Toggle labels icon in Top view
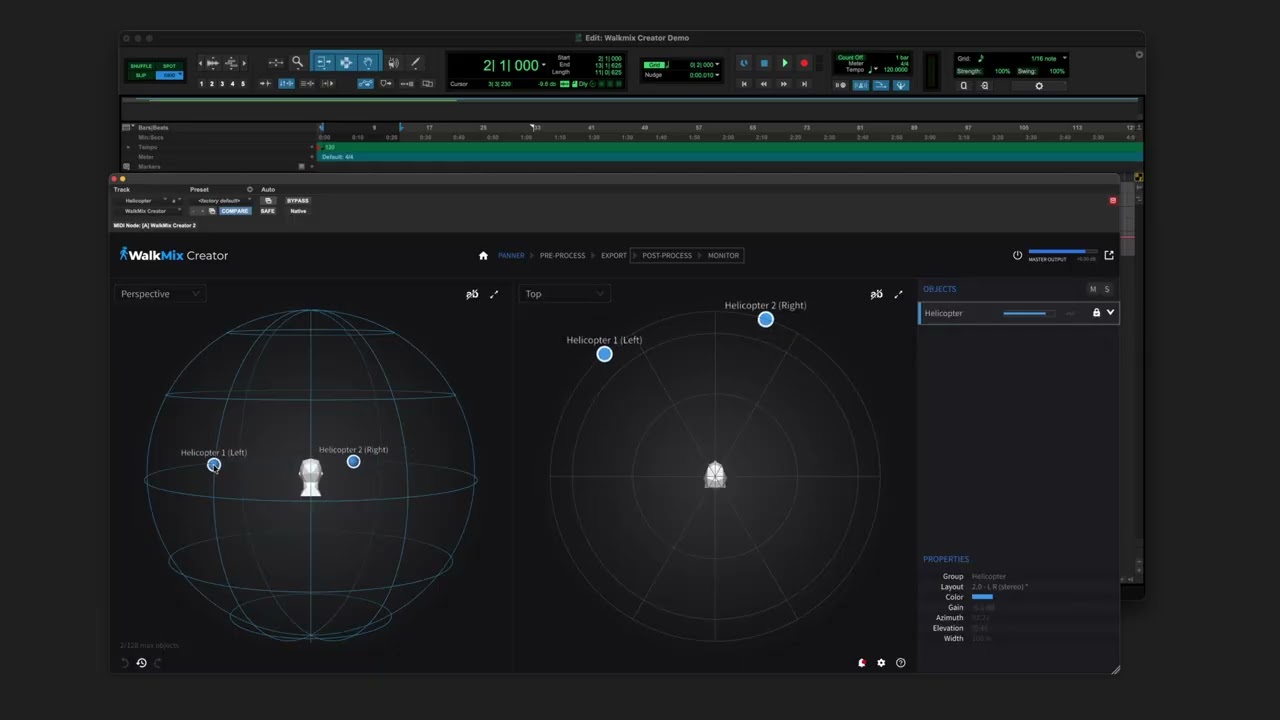Image resolution: width=1280 pixels, height=720 pixels. coord(876,294)
